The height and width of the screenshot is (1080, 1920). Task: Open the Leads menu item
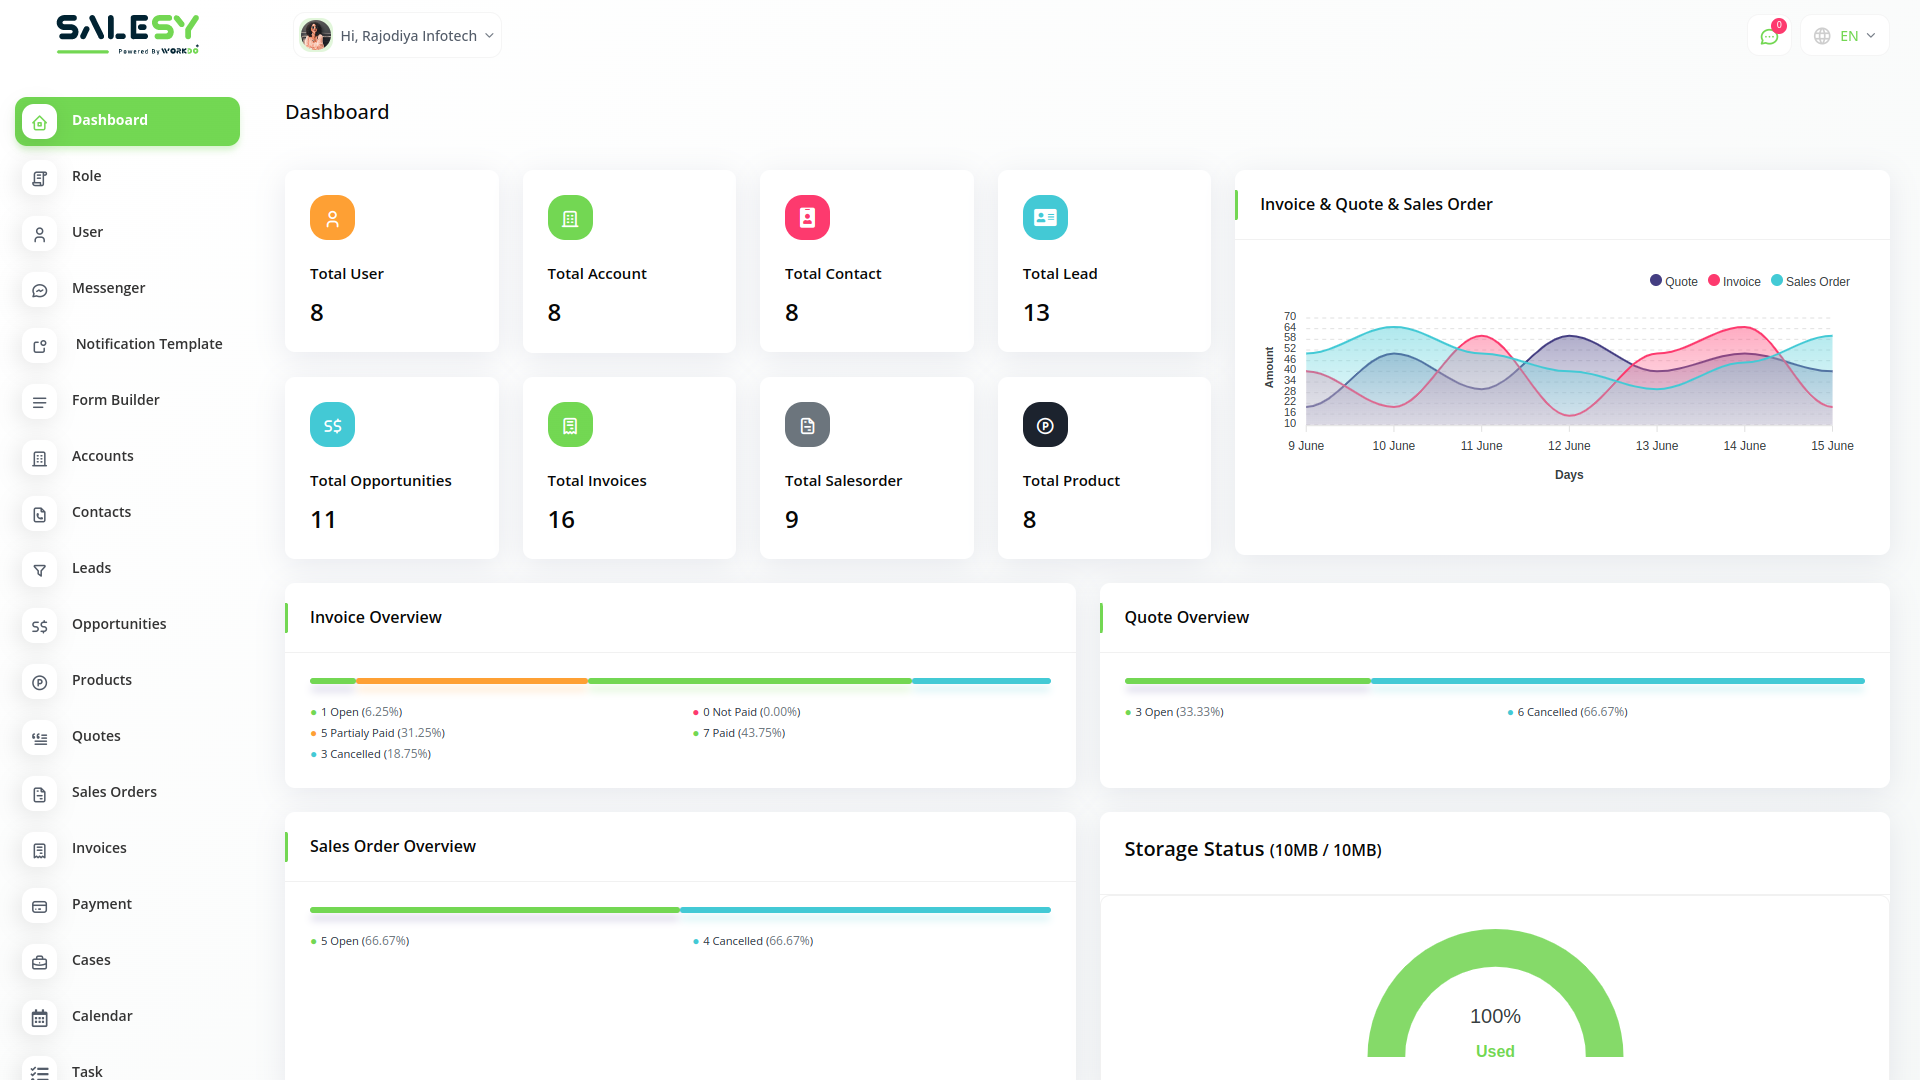coord(91,568)
